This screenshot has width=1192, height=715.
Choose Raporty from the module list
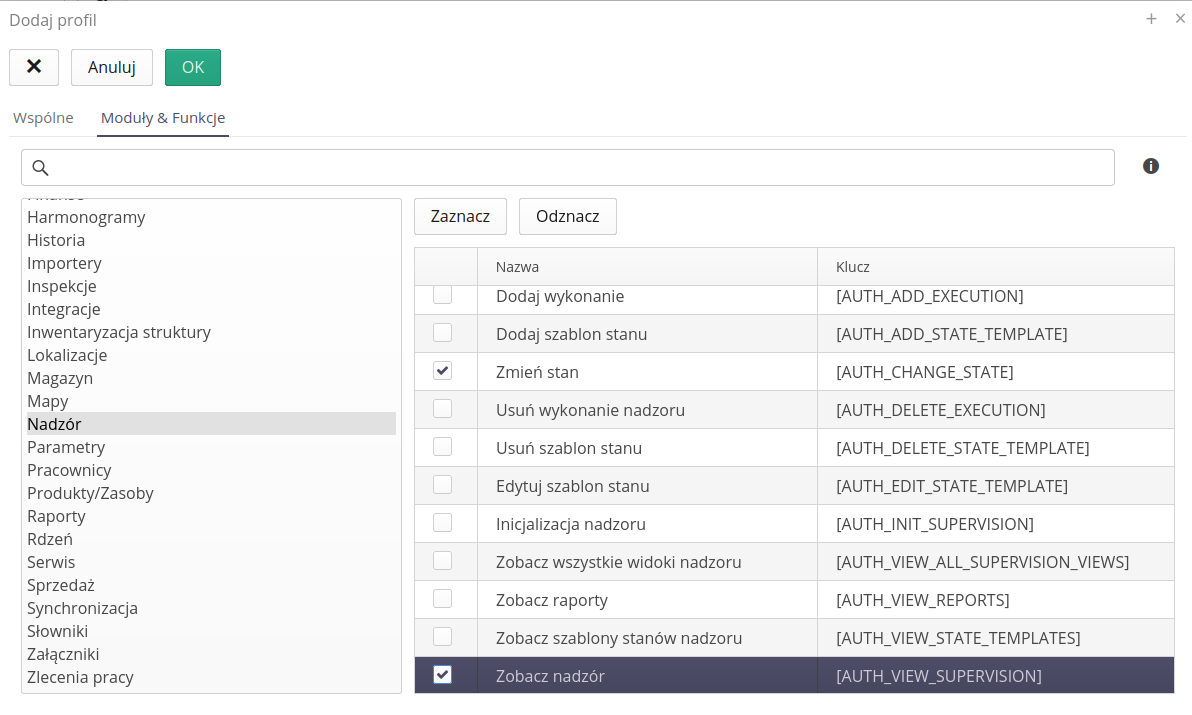point(56,516)
